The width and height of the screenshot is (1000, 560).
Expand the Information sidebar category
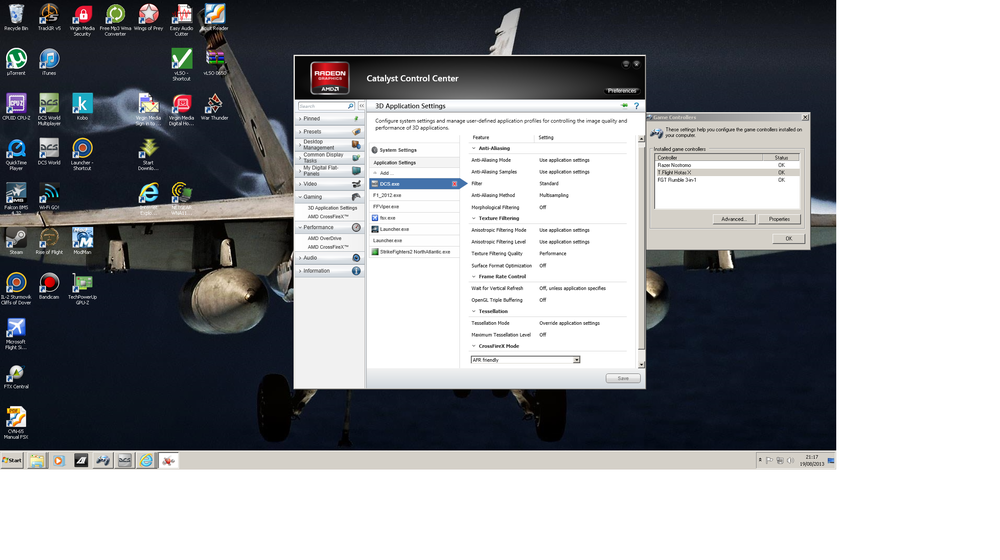pos(330,270)
